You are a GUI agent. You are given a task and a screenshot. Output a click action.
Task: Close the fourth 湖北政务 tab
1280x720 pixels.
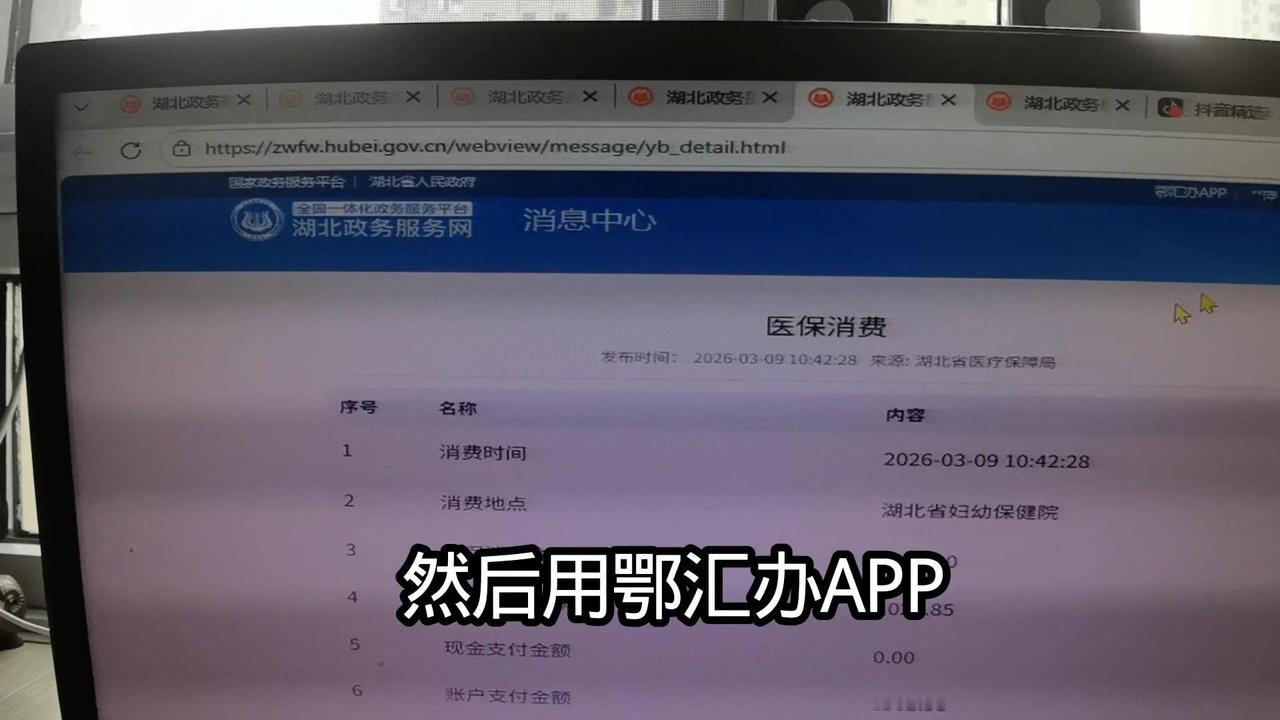769,97
